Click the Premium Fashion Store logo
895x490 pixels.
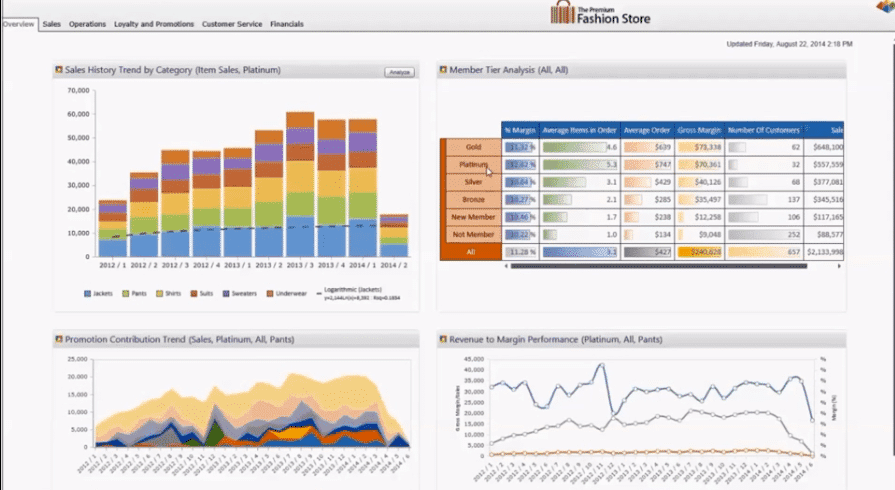[604, 13]
